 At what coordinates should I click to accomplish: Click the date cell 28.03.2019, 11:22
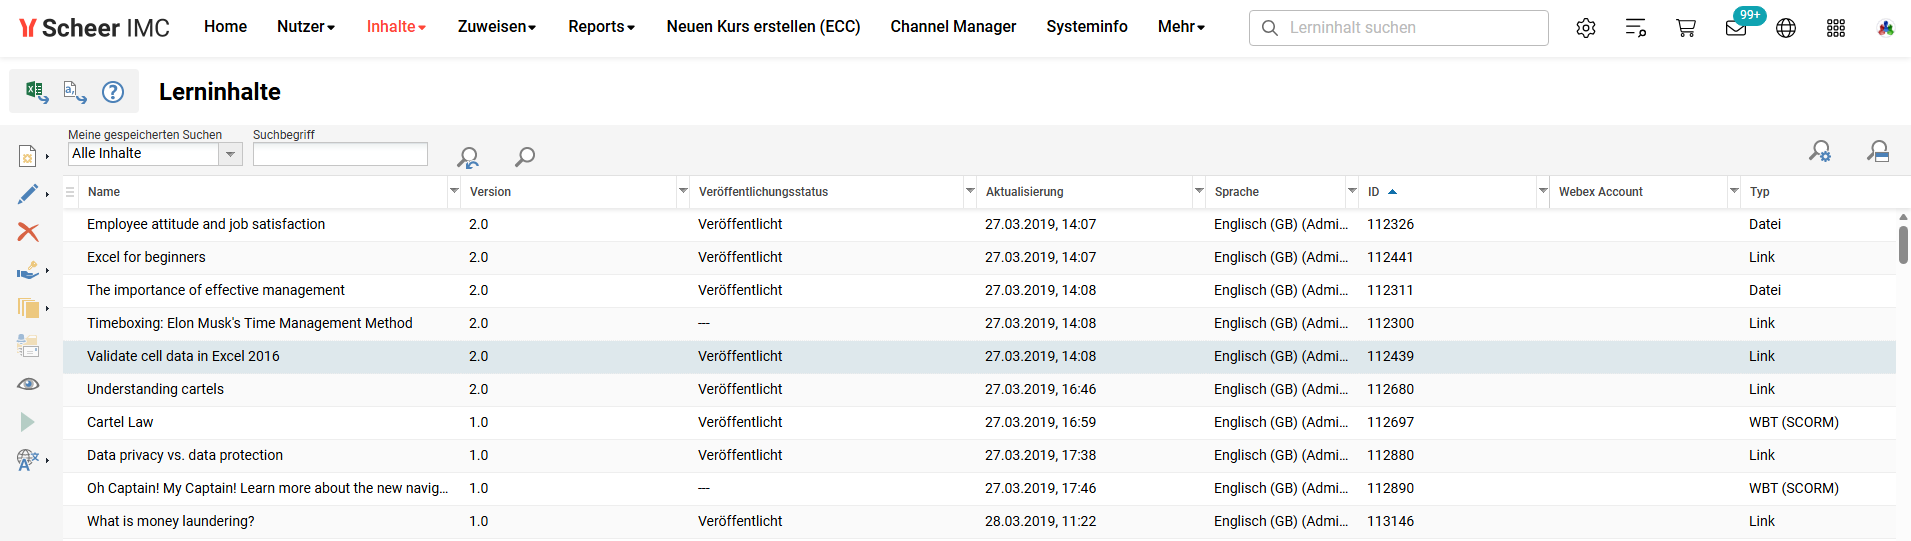(1040, 521)
